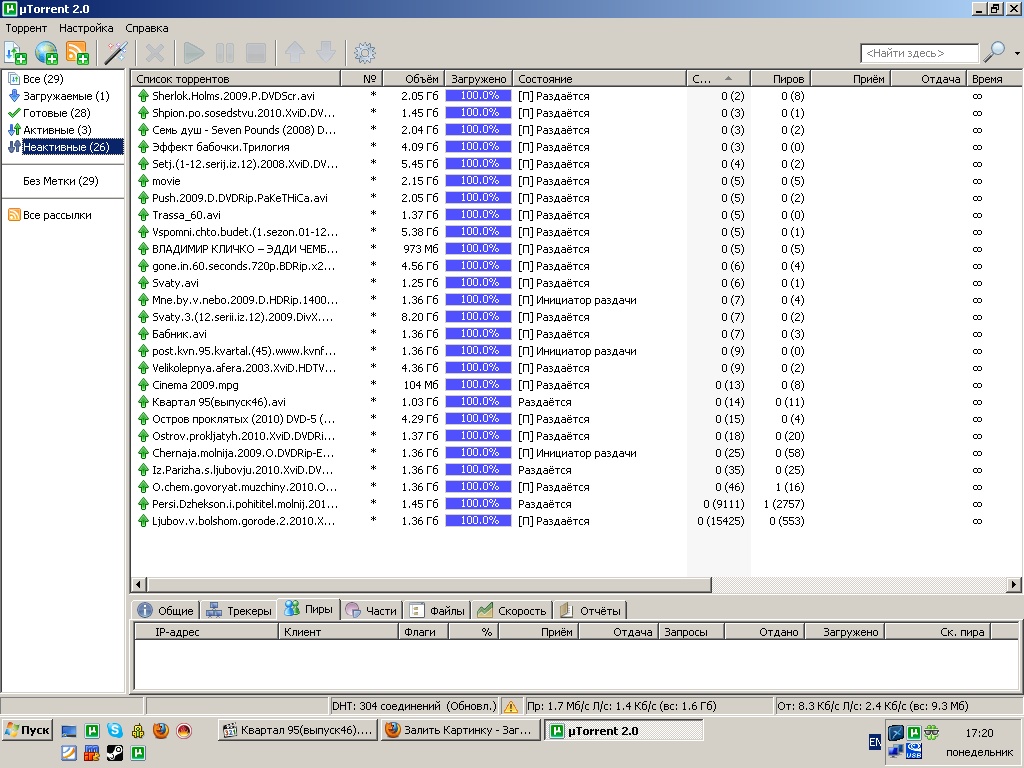The image size is (1024, 768).
Task: Click 'Отдача' column header in torrent list
Action: [x=928, y=79]
